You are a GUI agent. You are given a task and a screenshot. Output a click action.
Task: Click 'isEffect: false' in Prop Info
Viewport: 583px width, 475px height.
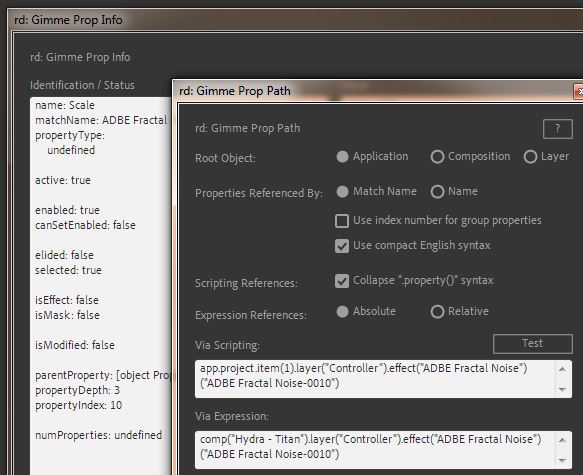(67, 300)
